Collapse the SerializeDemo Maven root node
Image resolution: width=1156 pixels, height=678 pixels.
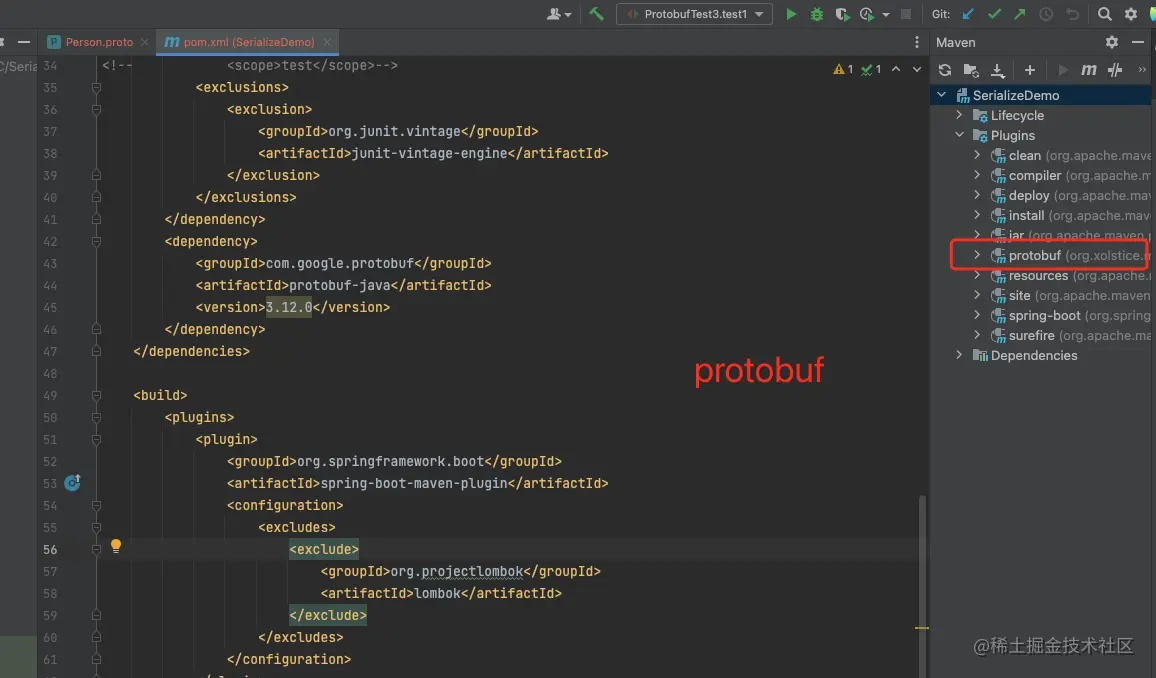[x=941, y=95]
